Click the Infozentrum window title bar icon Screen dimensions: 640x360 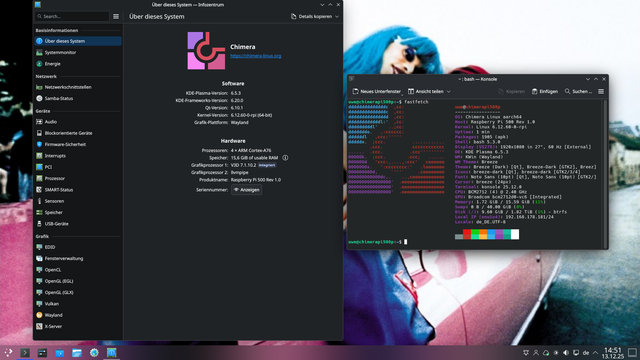coord(38,4)
